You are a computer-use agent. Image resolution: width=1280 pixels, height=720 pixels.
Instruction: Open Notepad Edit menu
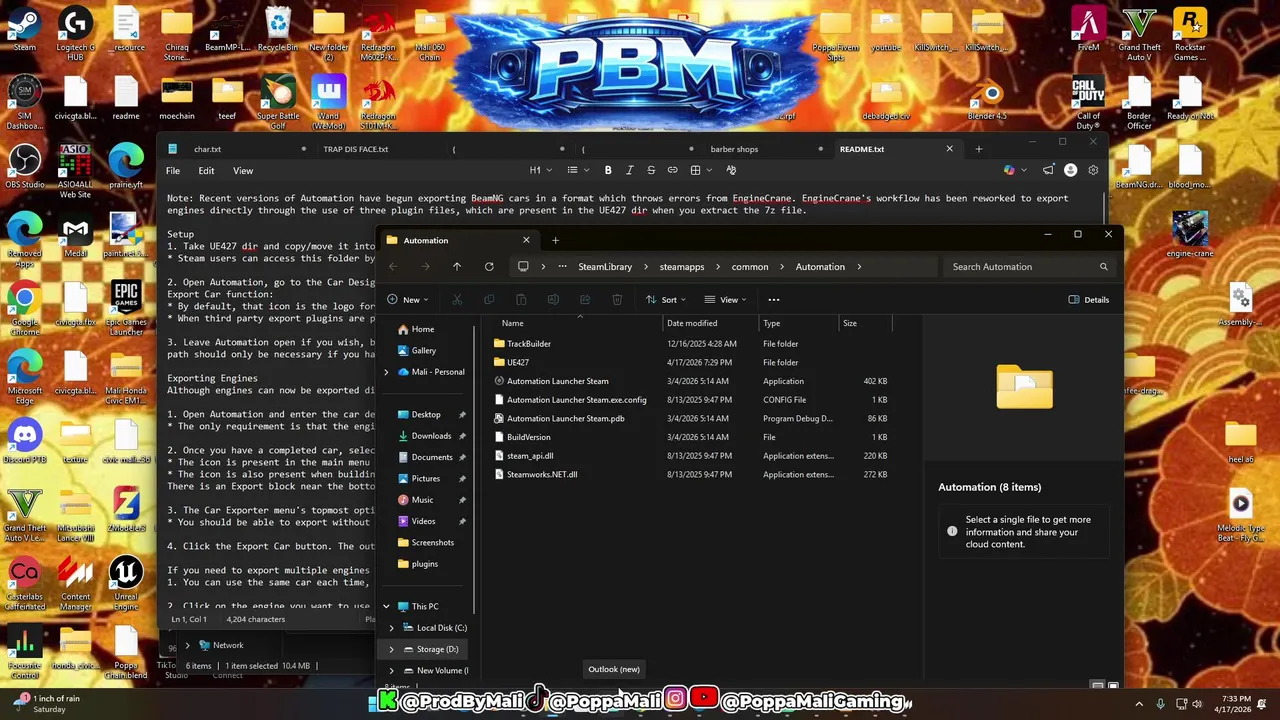(x=206, y=171)
